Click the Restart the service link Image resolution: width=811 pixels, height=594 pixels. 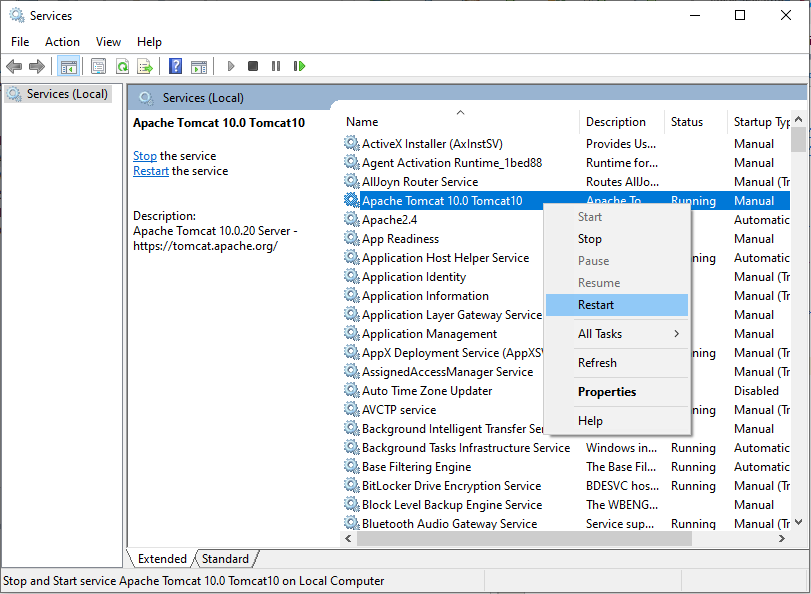coord(151,171)
